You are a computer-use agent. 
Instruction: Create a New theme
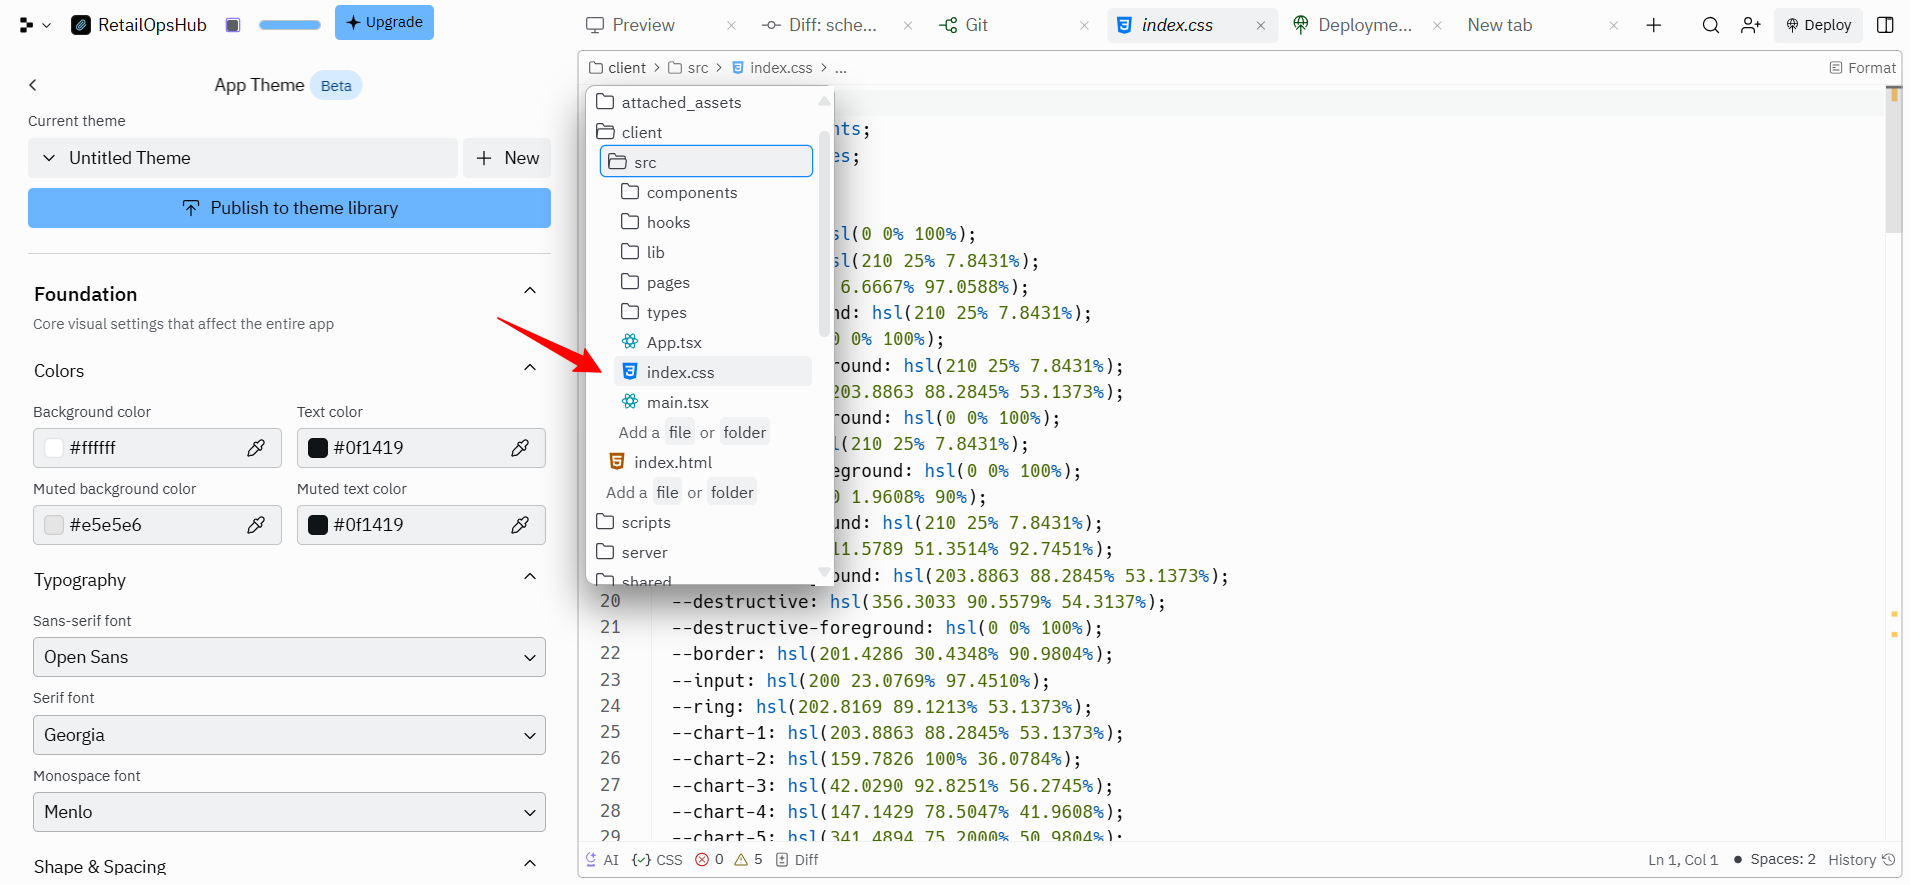507,158
